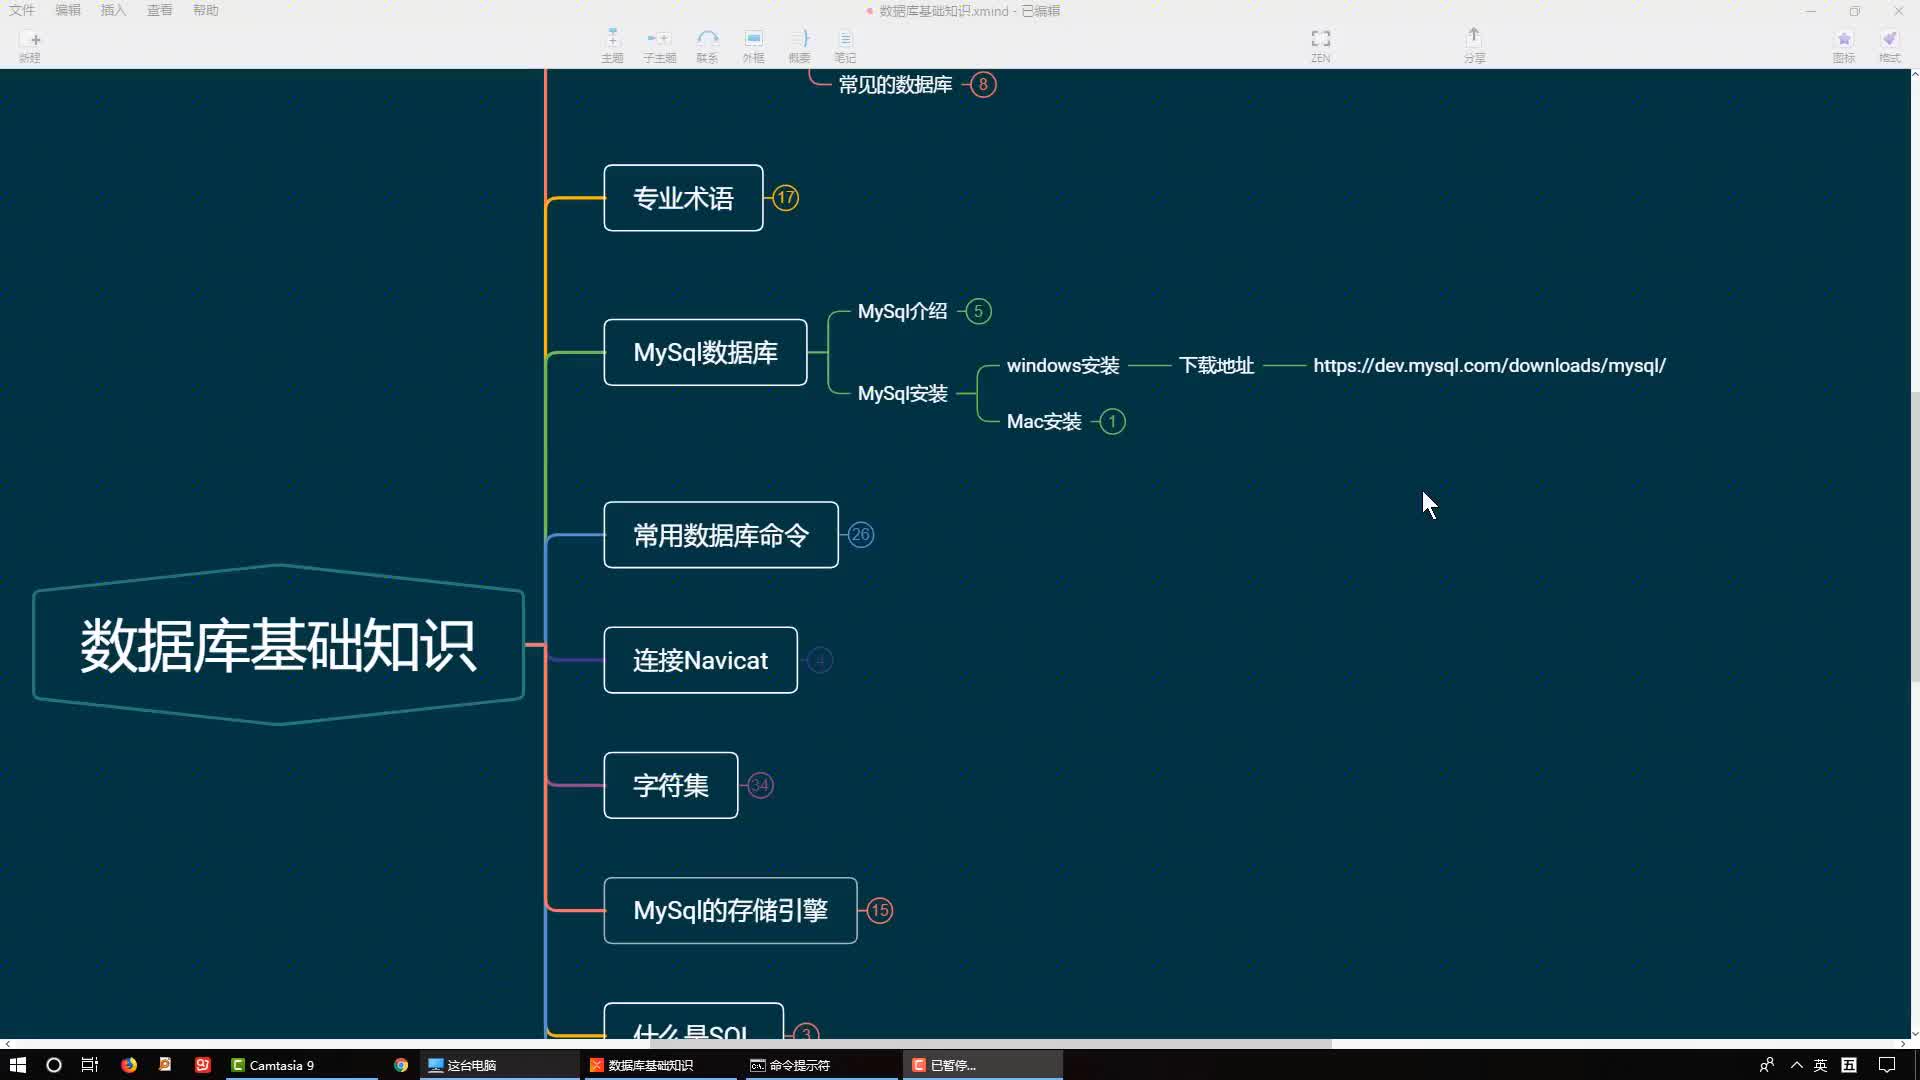Click the 主题 (topic) toolbar icon
The image size is (1920, 1080).
click(x=612, y=46)
